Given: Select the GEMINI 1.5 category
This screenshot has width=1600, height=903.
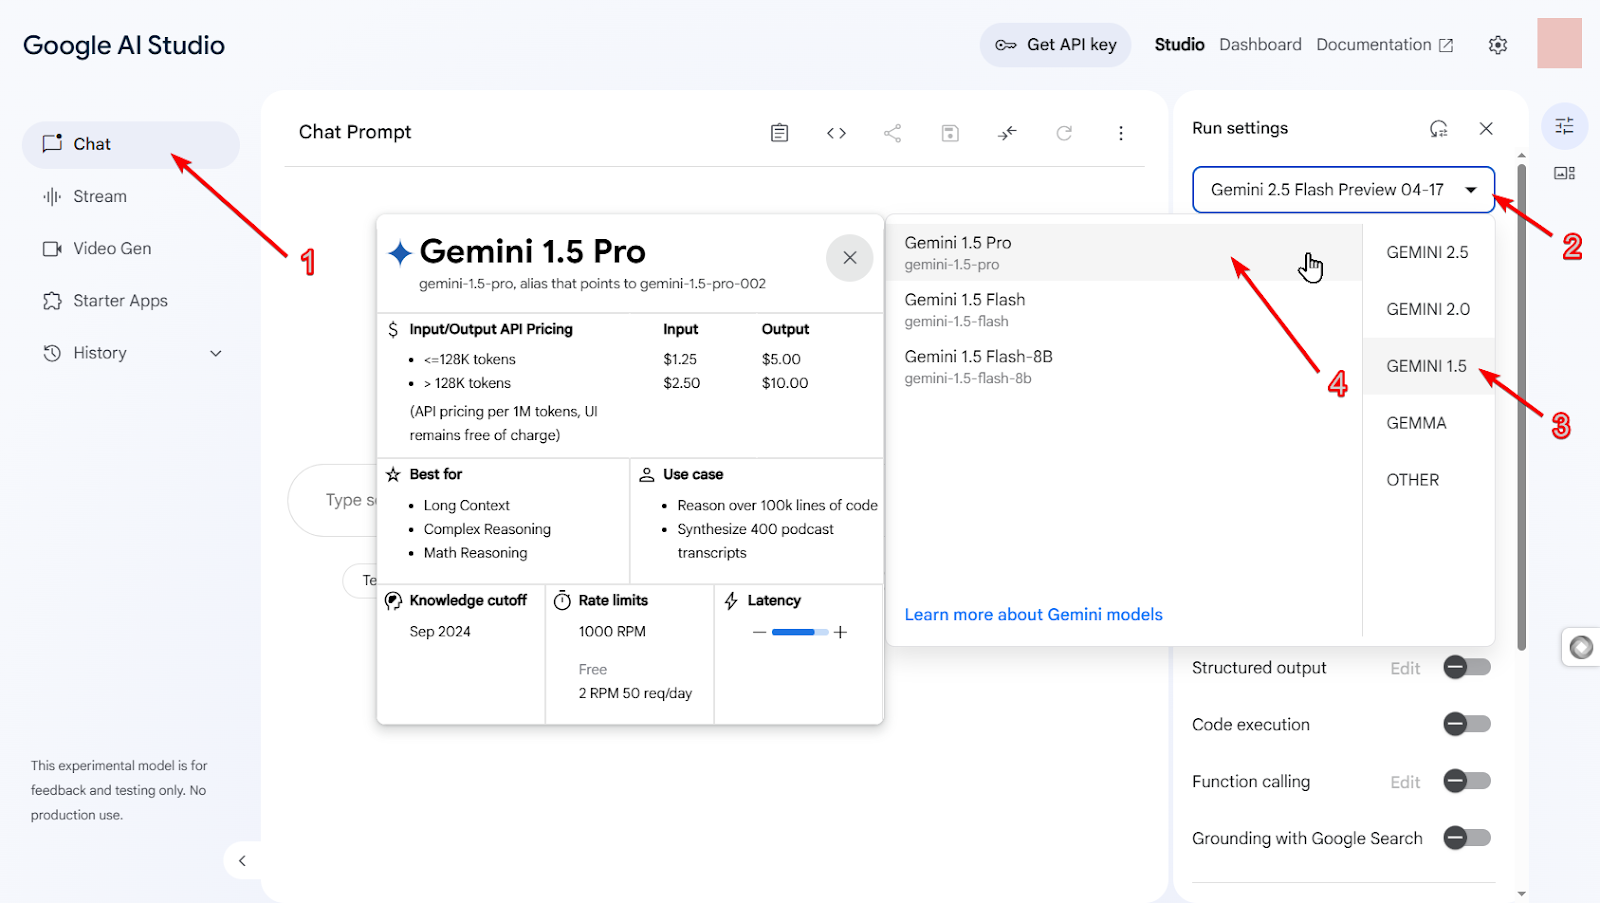Looking at the screenshot, I should pos(1428,366).
